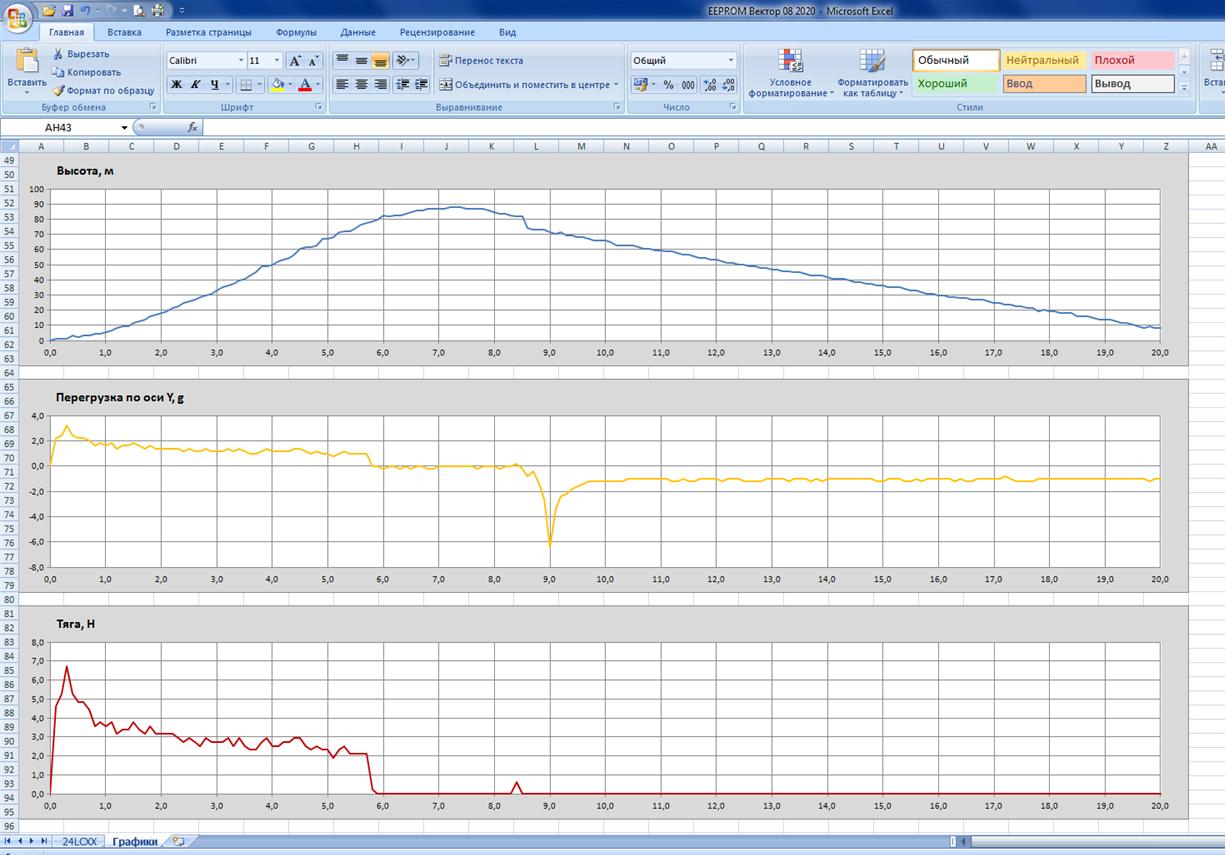The width and height of the screenshot is (1226, 855).
Task: Open the Calibri font name dropdown
Action: [x=240, y=61]
